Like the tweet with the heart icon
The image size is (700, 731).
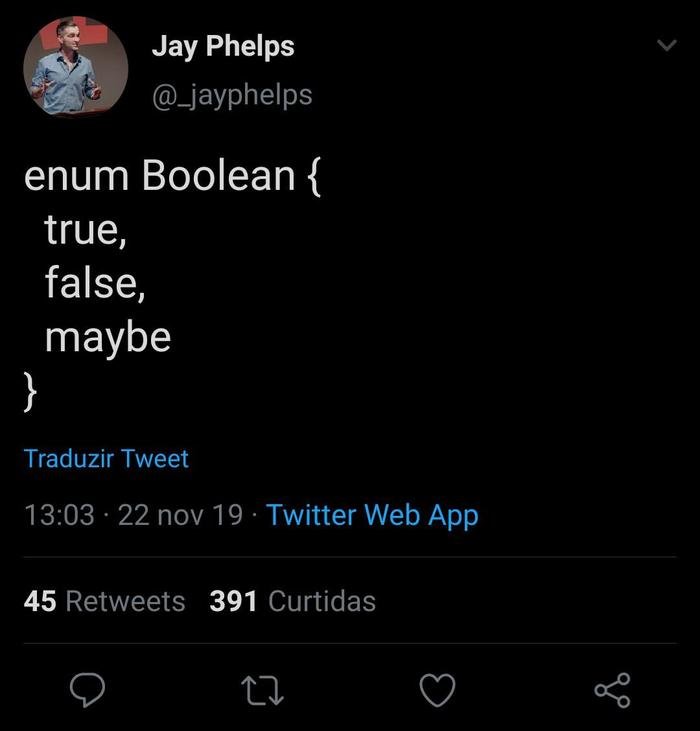(437, 689)
